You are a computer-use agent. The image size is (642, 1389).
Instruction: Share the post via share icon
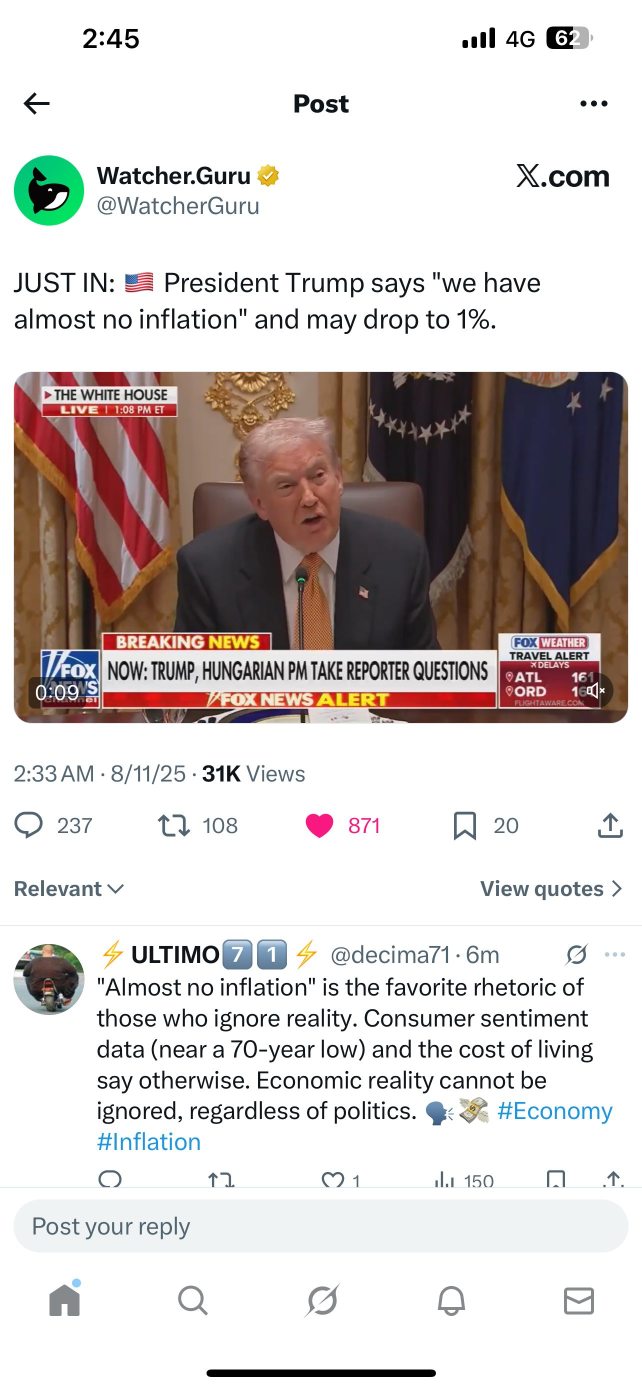click(x=610, y=825)
